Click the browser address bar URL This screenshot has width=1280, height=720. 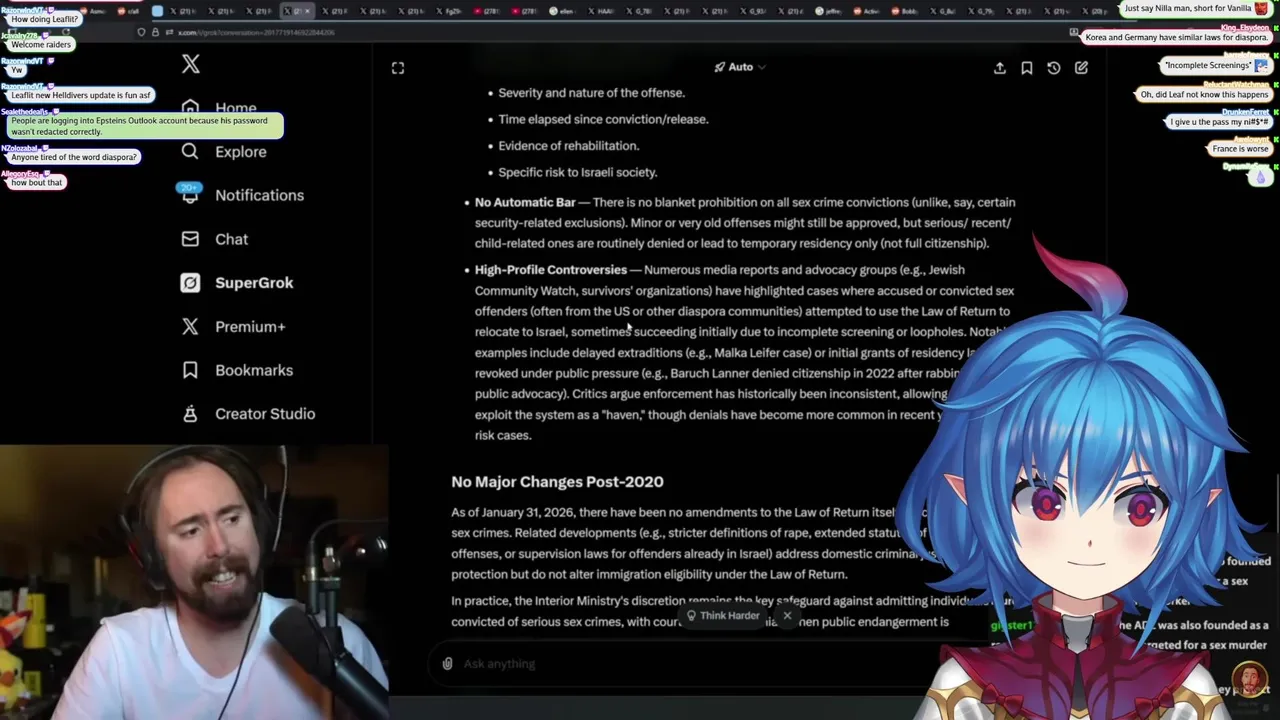pos(256,32)
